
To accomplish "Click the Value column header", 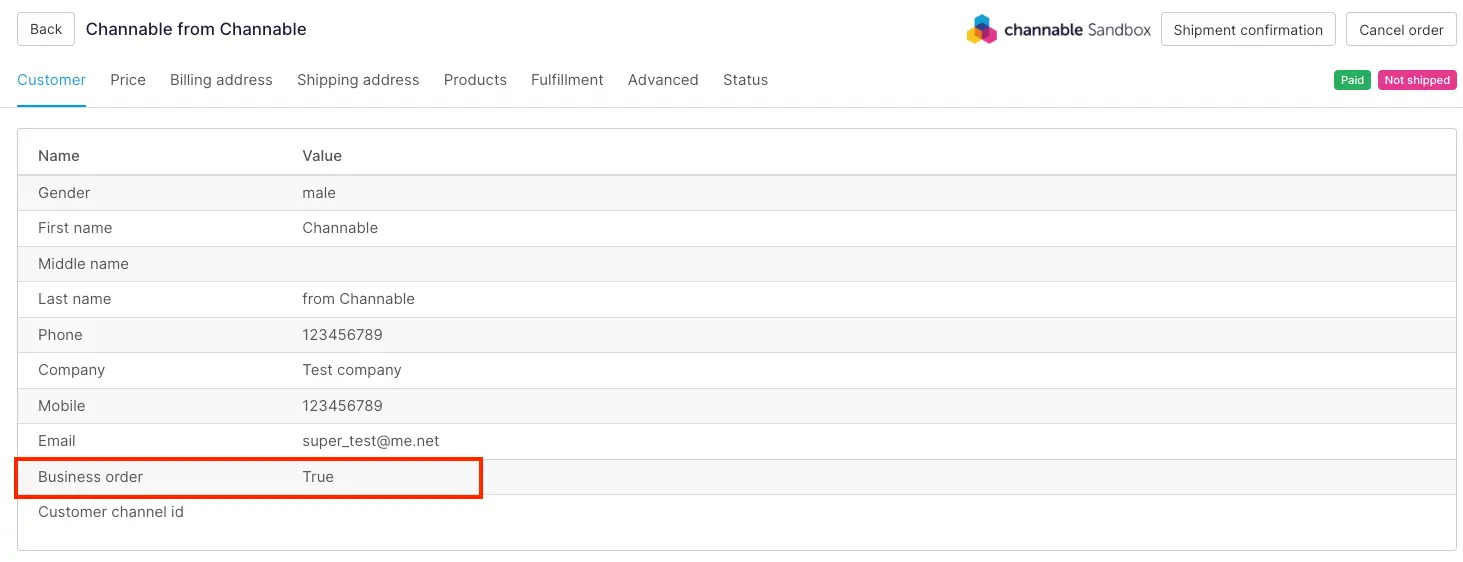I will click(x=322, y=156).
